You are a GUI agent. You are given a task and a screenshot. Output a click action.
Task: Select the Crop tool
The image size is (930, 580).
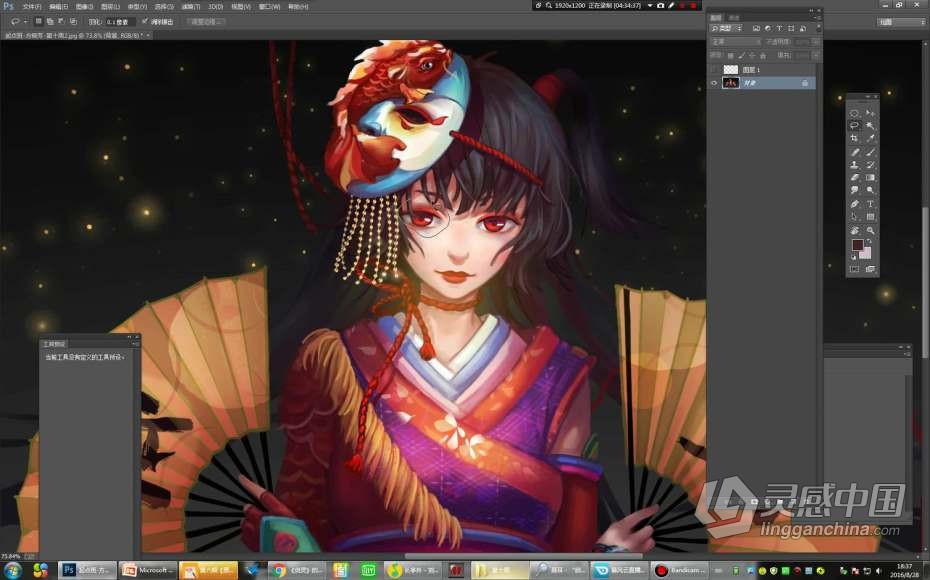(855, 138)
